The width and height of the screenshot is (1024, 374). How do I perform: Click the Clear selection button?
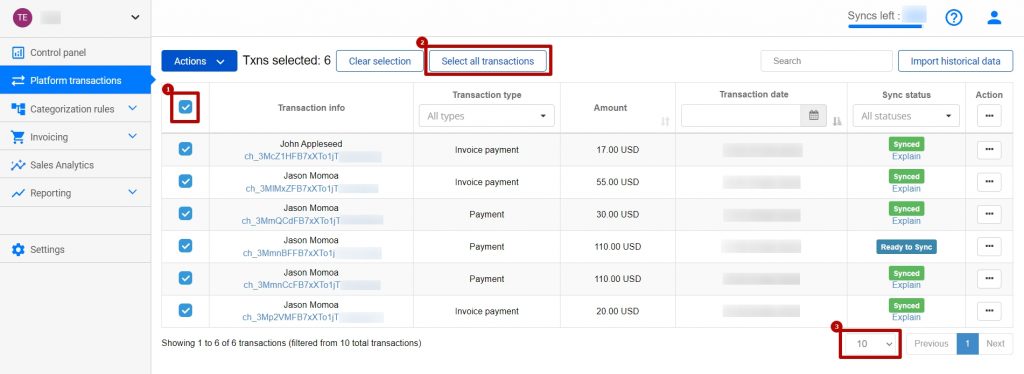pyautogui.click(x=379, y=61)
